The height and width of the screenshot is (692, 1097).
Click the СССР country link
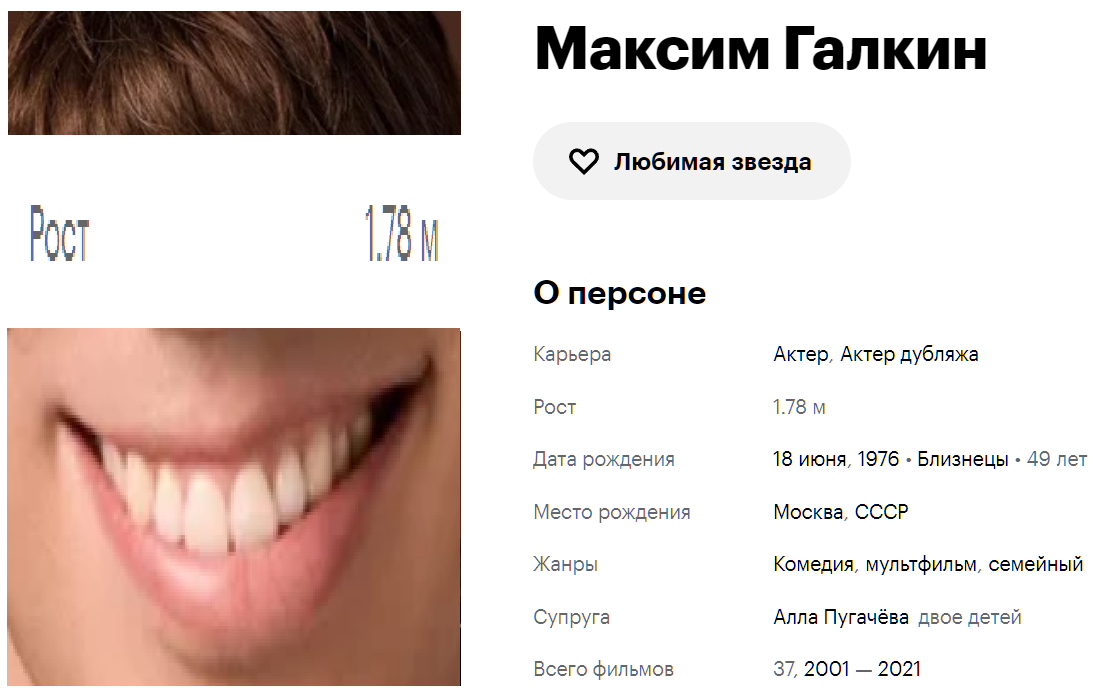coord(882,512)
